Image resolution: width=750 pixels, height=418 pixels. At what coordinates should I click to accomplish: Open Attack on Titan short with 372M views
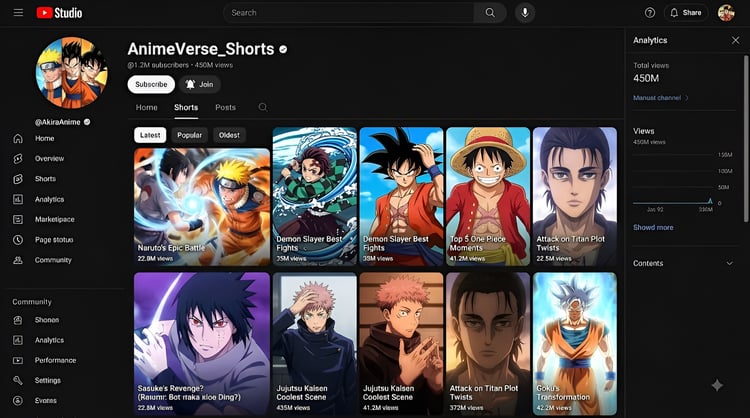pyautogui.click(x=488, y=343)
